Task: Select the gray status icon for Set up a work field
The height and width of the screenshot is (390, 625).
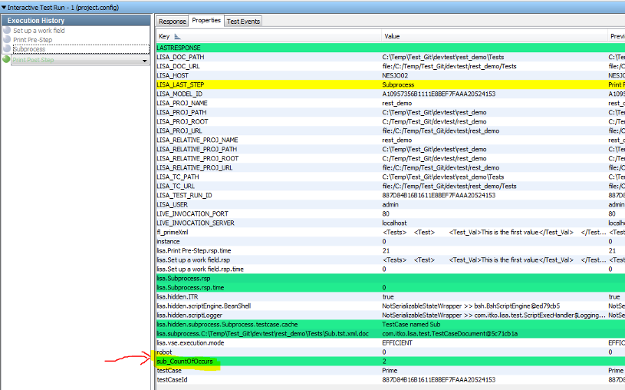Action: 6,30
